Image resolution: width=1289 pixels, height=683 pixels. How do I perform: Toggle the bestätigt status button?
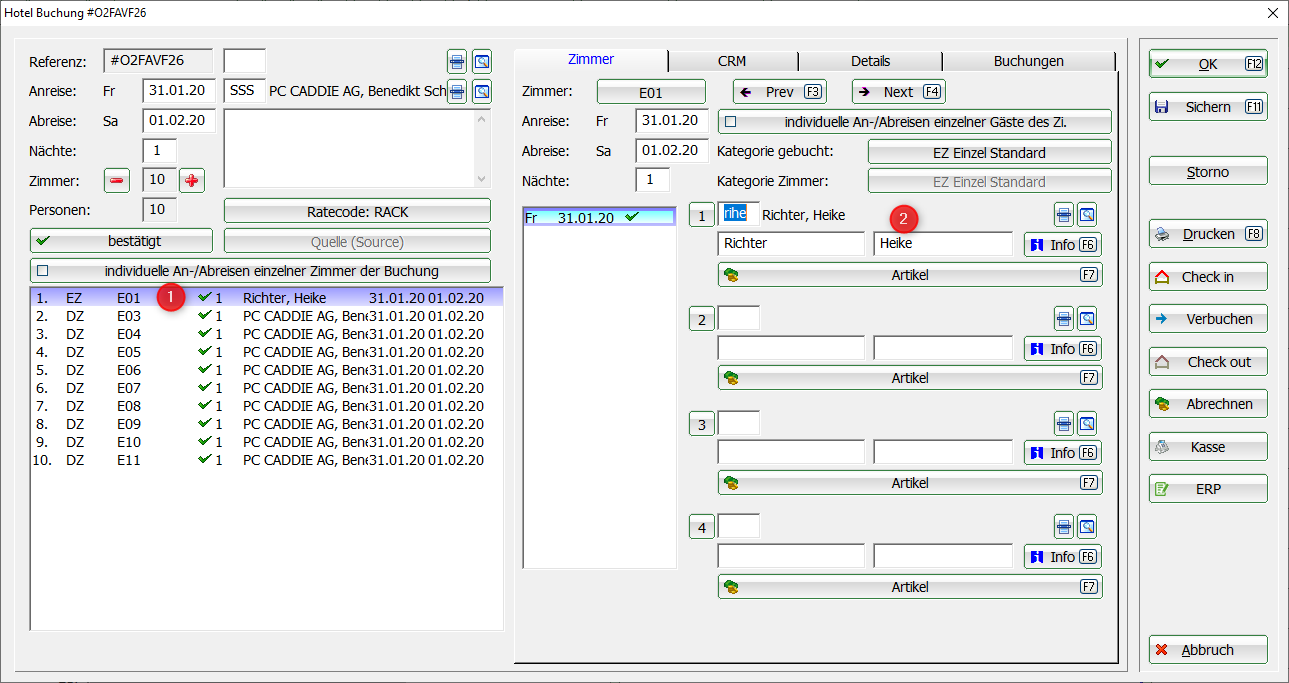(121, 241)
